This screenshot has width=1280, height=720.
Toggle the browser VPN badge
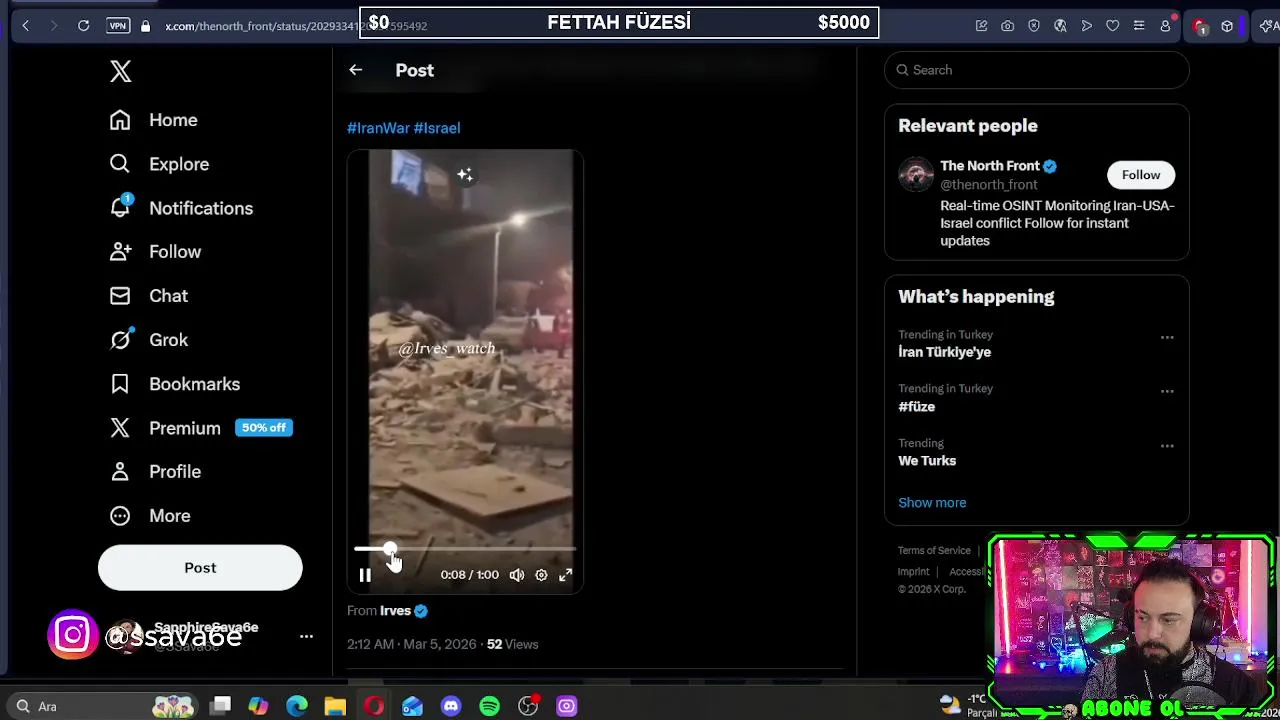pos(118,26)
